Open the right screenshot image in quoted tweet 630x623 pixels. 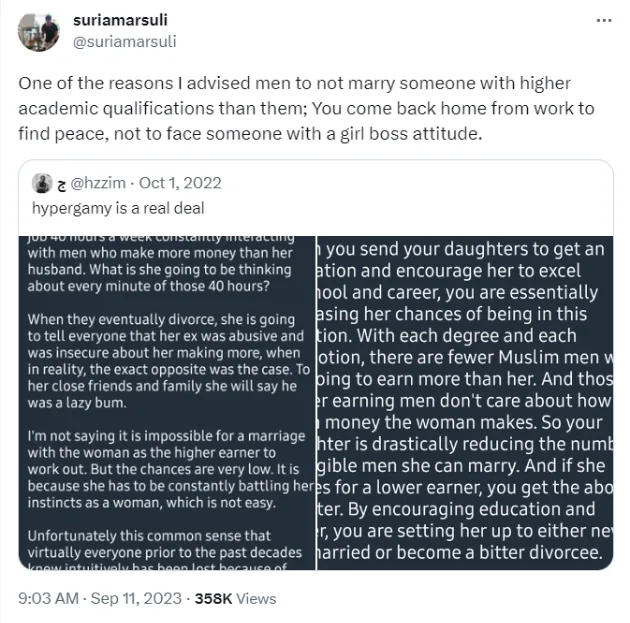tap(466, 402)
